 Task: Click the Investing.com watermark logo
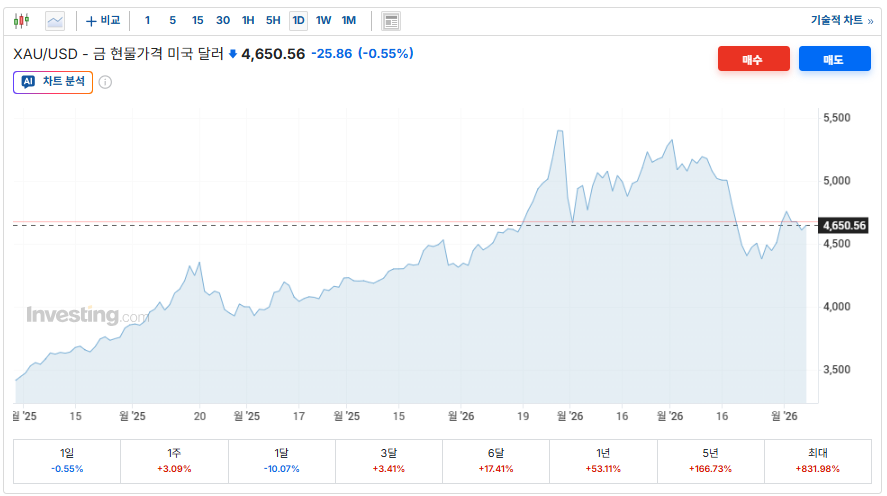[x=88, y=316]
